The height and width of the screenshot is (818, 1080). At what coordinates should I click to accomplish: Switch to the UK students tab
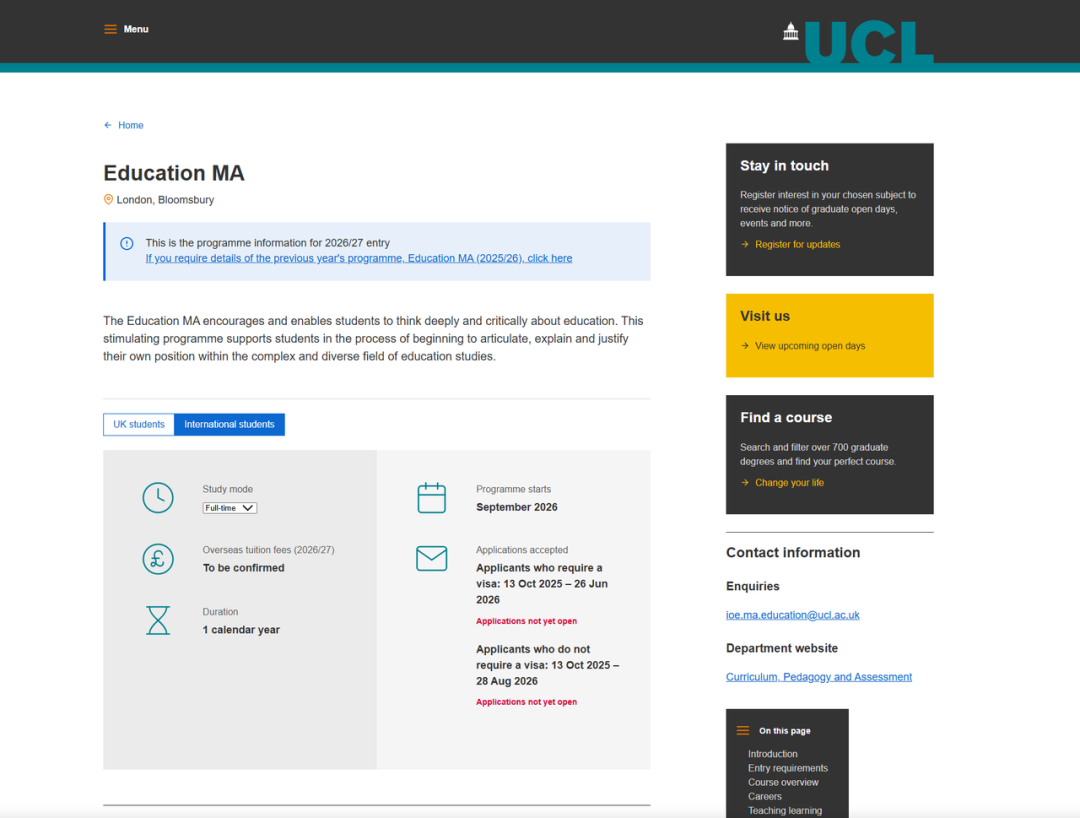pos(139,425)
